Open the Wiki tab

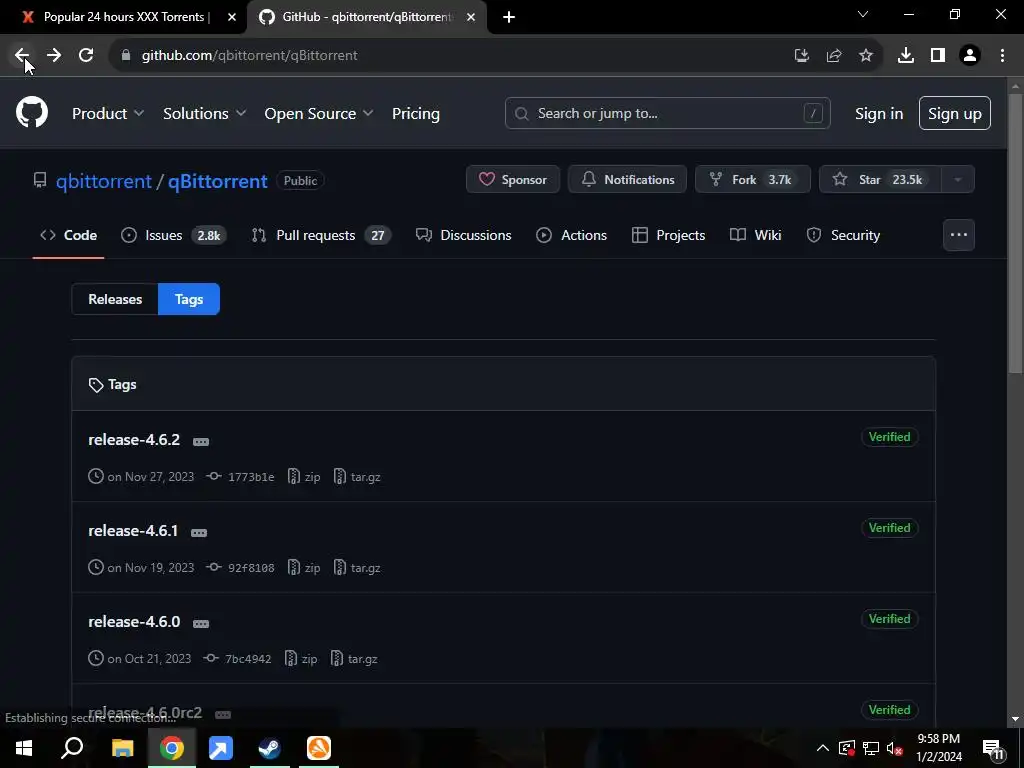point(756,235)
